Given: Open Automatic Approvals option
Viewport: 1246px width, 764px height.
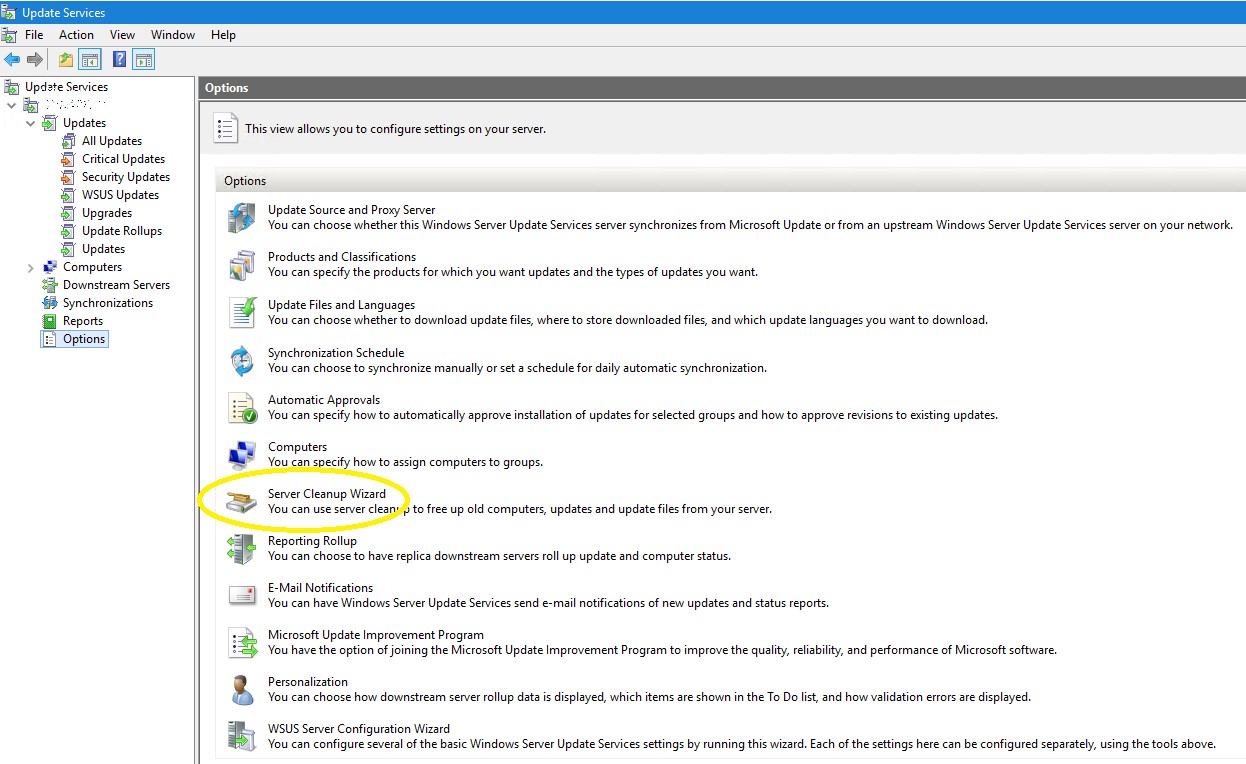Looking at the screenshot, I should click(324, 400).
